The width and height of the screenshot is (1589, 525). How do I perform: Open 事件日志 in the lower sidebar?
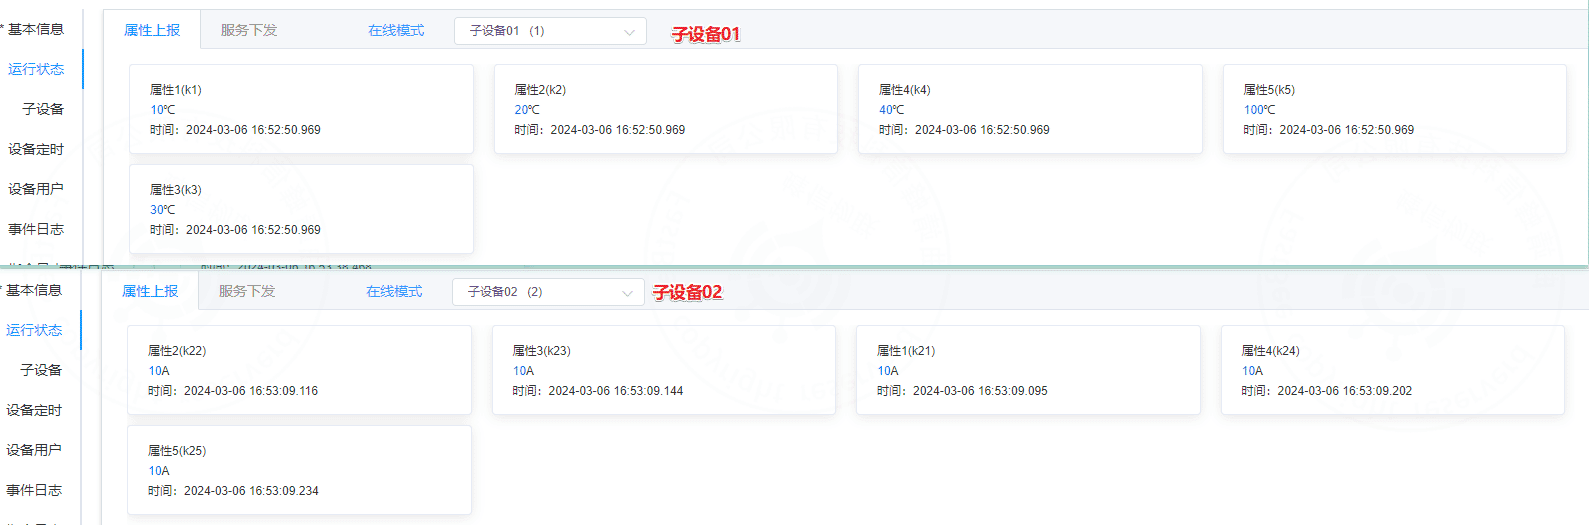[34, 490]
